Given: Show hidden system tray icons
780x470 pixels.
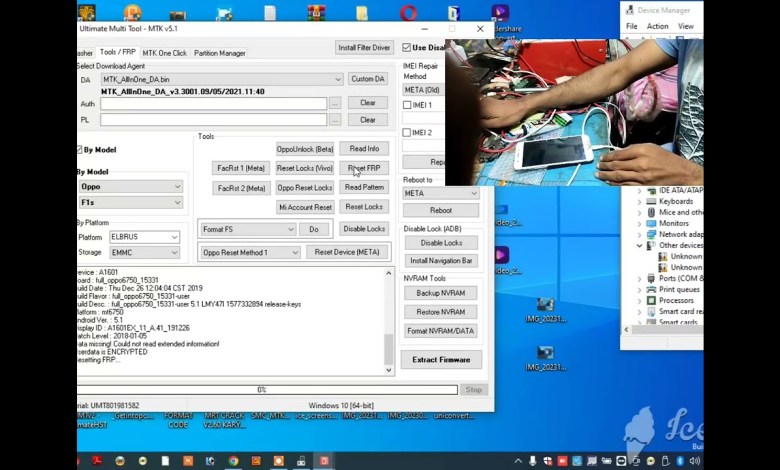Looking at the screenshot, I should coord(518,461).
